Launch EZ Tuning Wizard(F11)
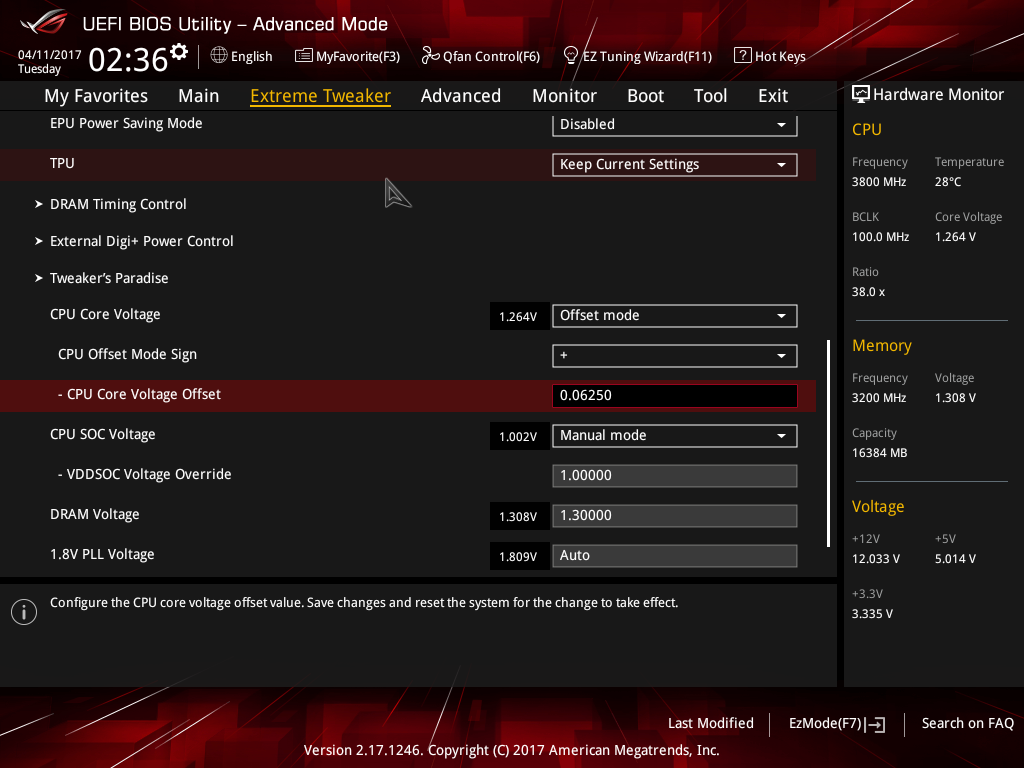 pos(647,56)
